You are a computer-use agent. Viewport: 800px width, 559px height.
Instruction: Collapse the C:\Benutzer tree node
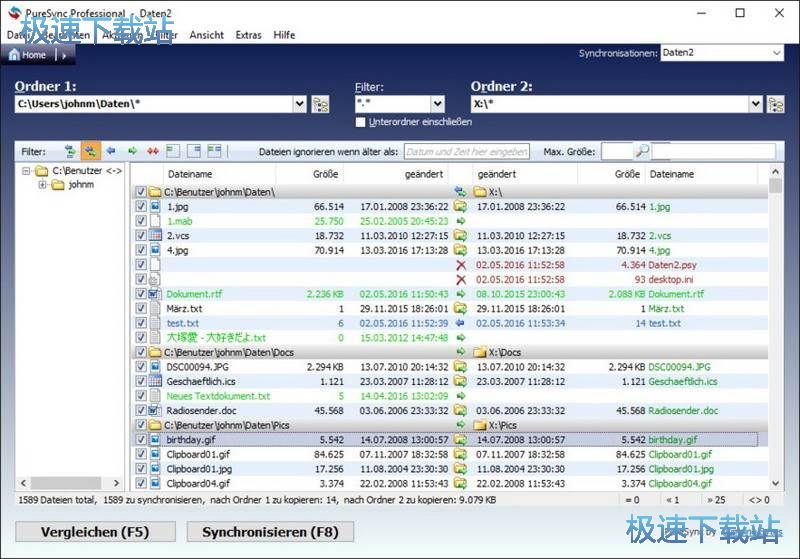(26, 171)
